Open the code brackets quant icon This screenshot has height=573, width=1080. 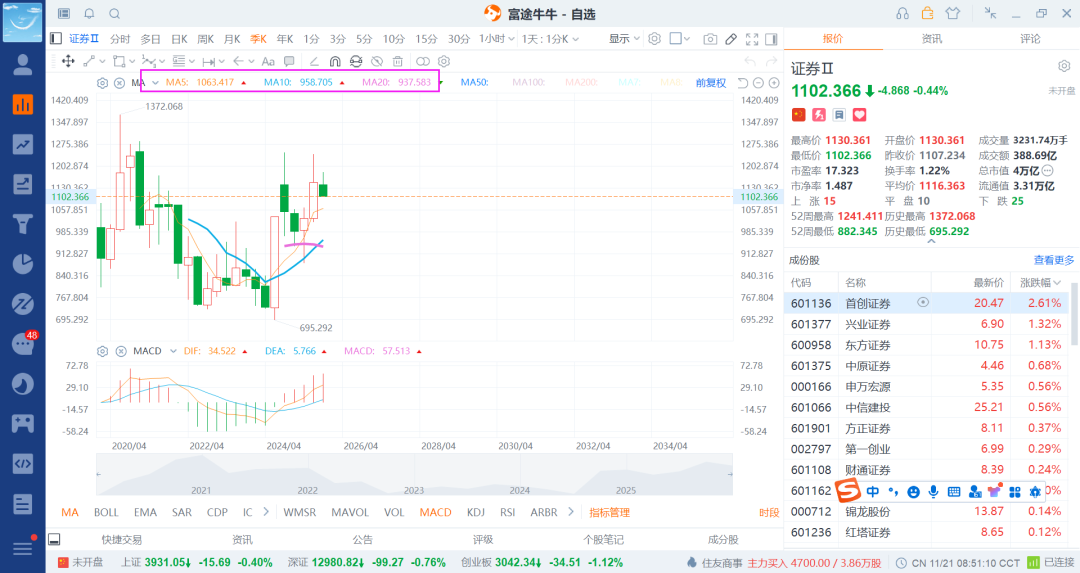[x=23, y=463]
